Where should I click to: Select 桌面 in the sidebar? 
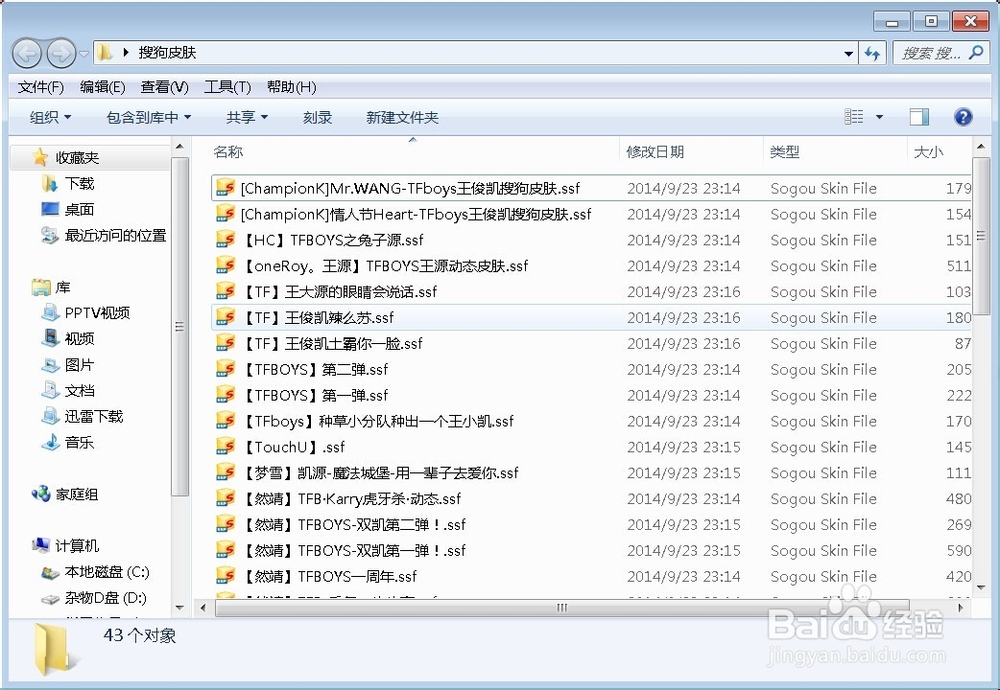79,209
